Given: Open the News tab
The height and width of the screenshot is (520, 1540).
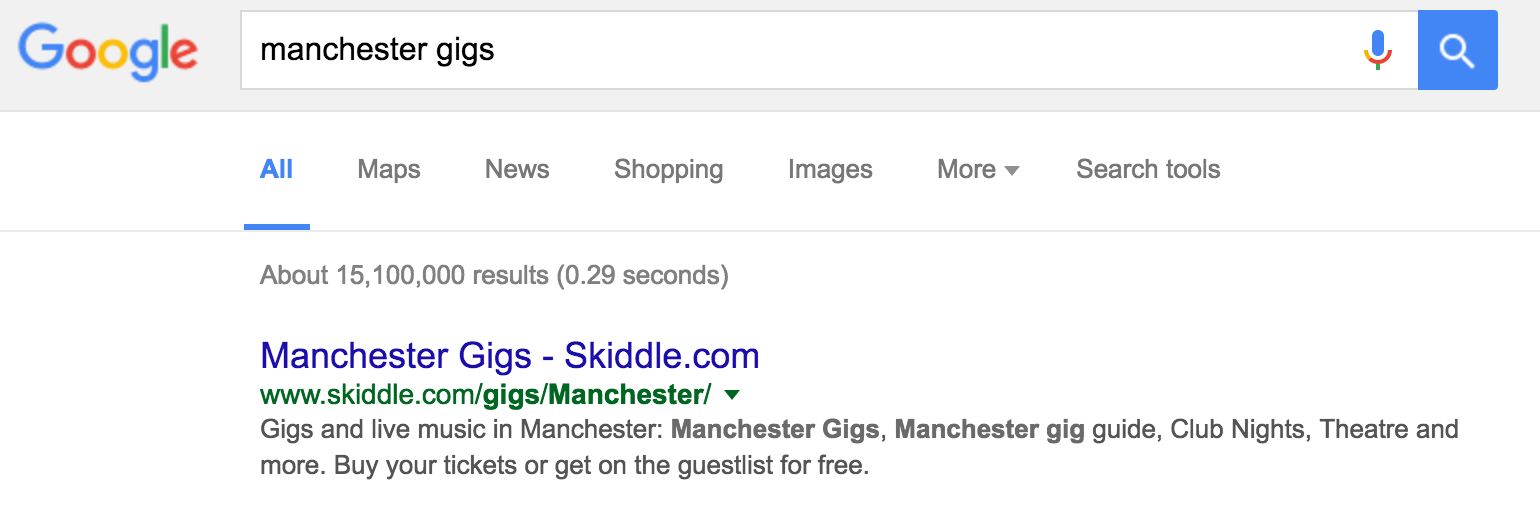Looking at the screenshot, I should click(517, 170).
